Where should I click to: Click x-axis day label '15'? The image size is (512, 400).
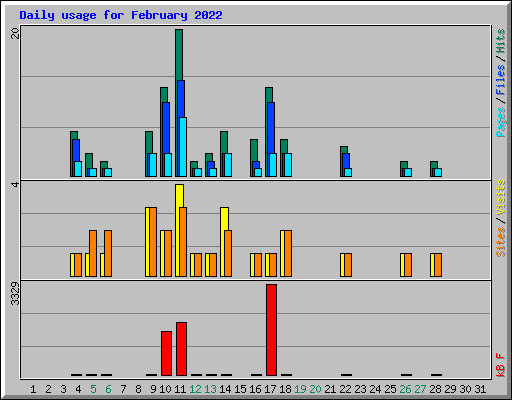click(x=240, y=389)
